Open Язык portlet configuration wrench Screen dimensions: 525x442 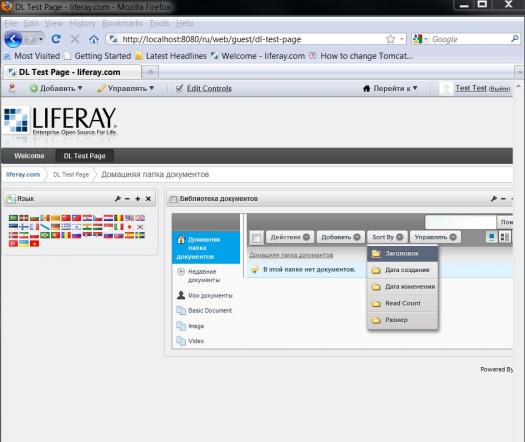pos(118,199)
